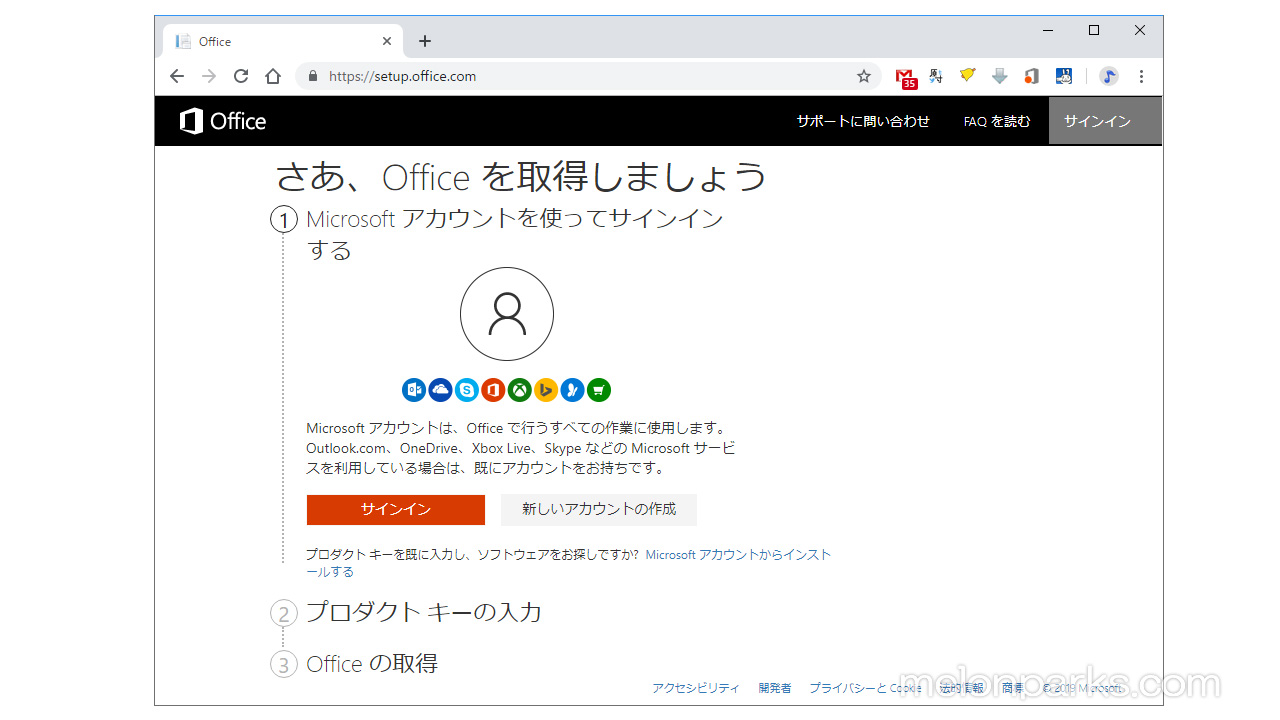Click the browser forward arrow
The height and width of the screenshot is (720, 1280).
click(209, 76)
